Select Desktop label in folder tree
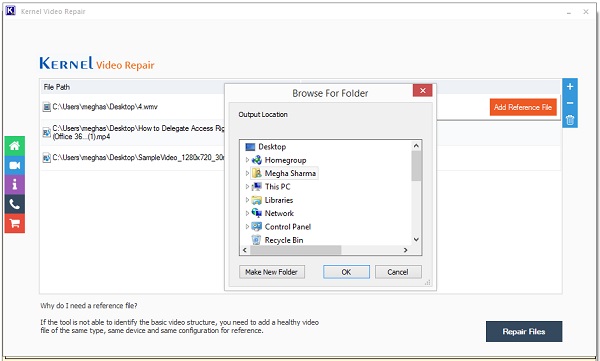600x361 pixels. pyautogui.click(x=272, y=147)
